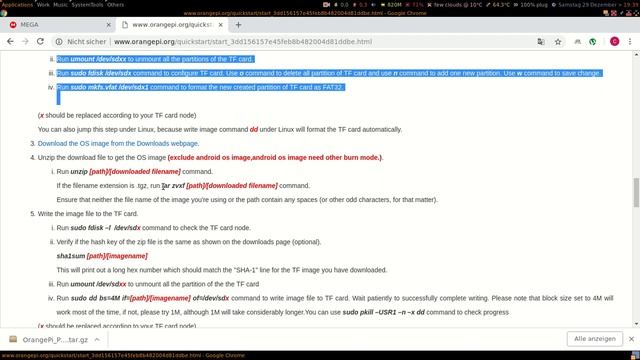Open the Applications menu in the top panel
Screen dimensions: 640x360
click(17, 4)
